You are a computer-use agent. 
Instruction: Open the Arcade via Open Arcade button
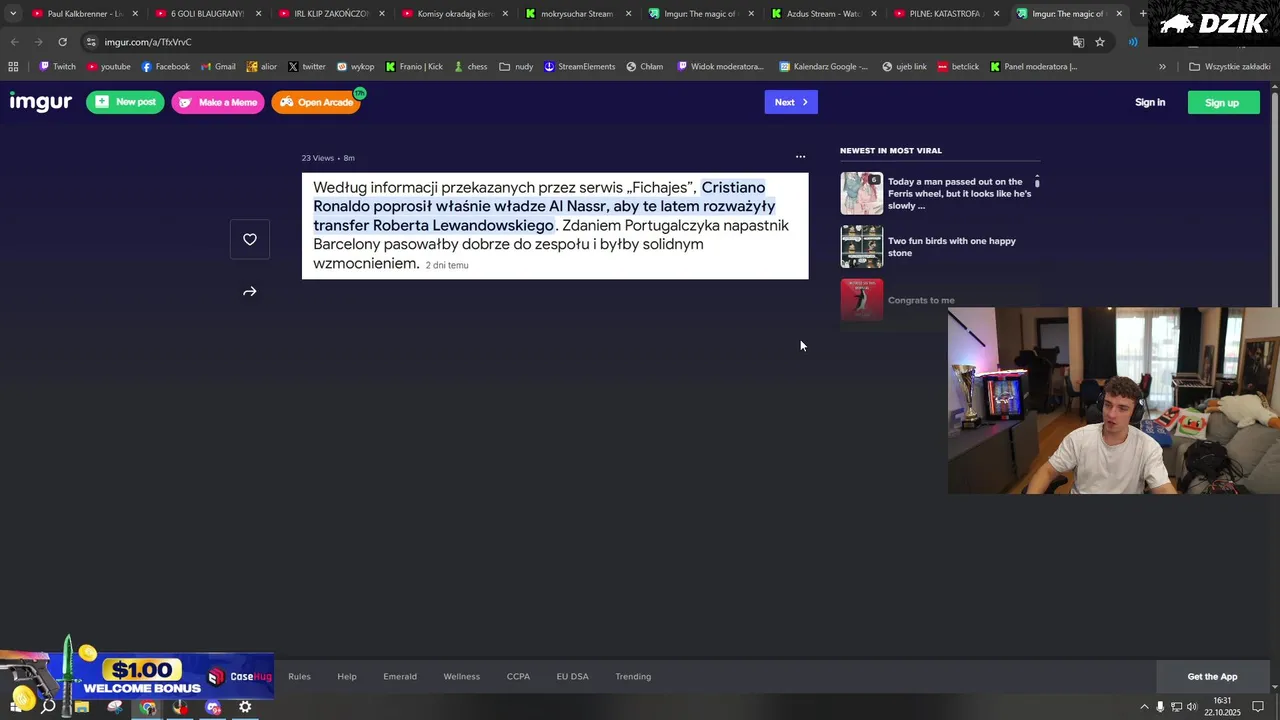point(316,102)
